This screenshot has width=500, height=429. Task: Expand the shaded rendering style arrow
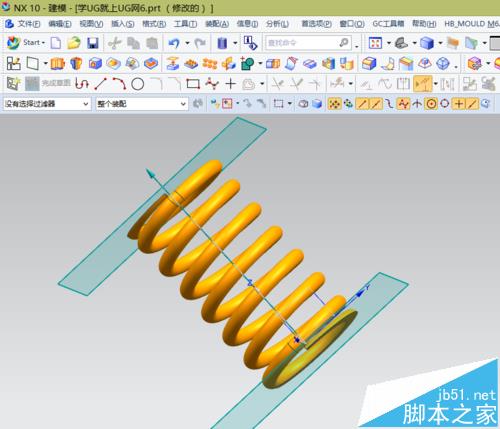pyautogui.click(x=440, y=43)
